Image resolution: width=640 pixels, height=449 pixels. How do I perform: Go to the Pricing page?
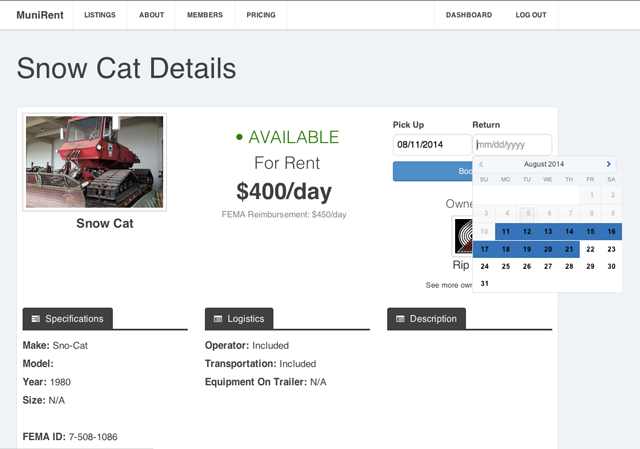click(261, 15)
